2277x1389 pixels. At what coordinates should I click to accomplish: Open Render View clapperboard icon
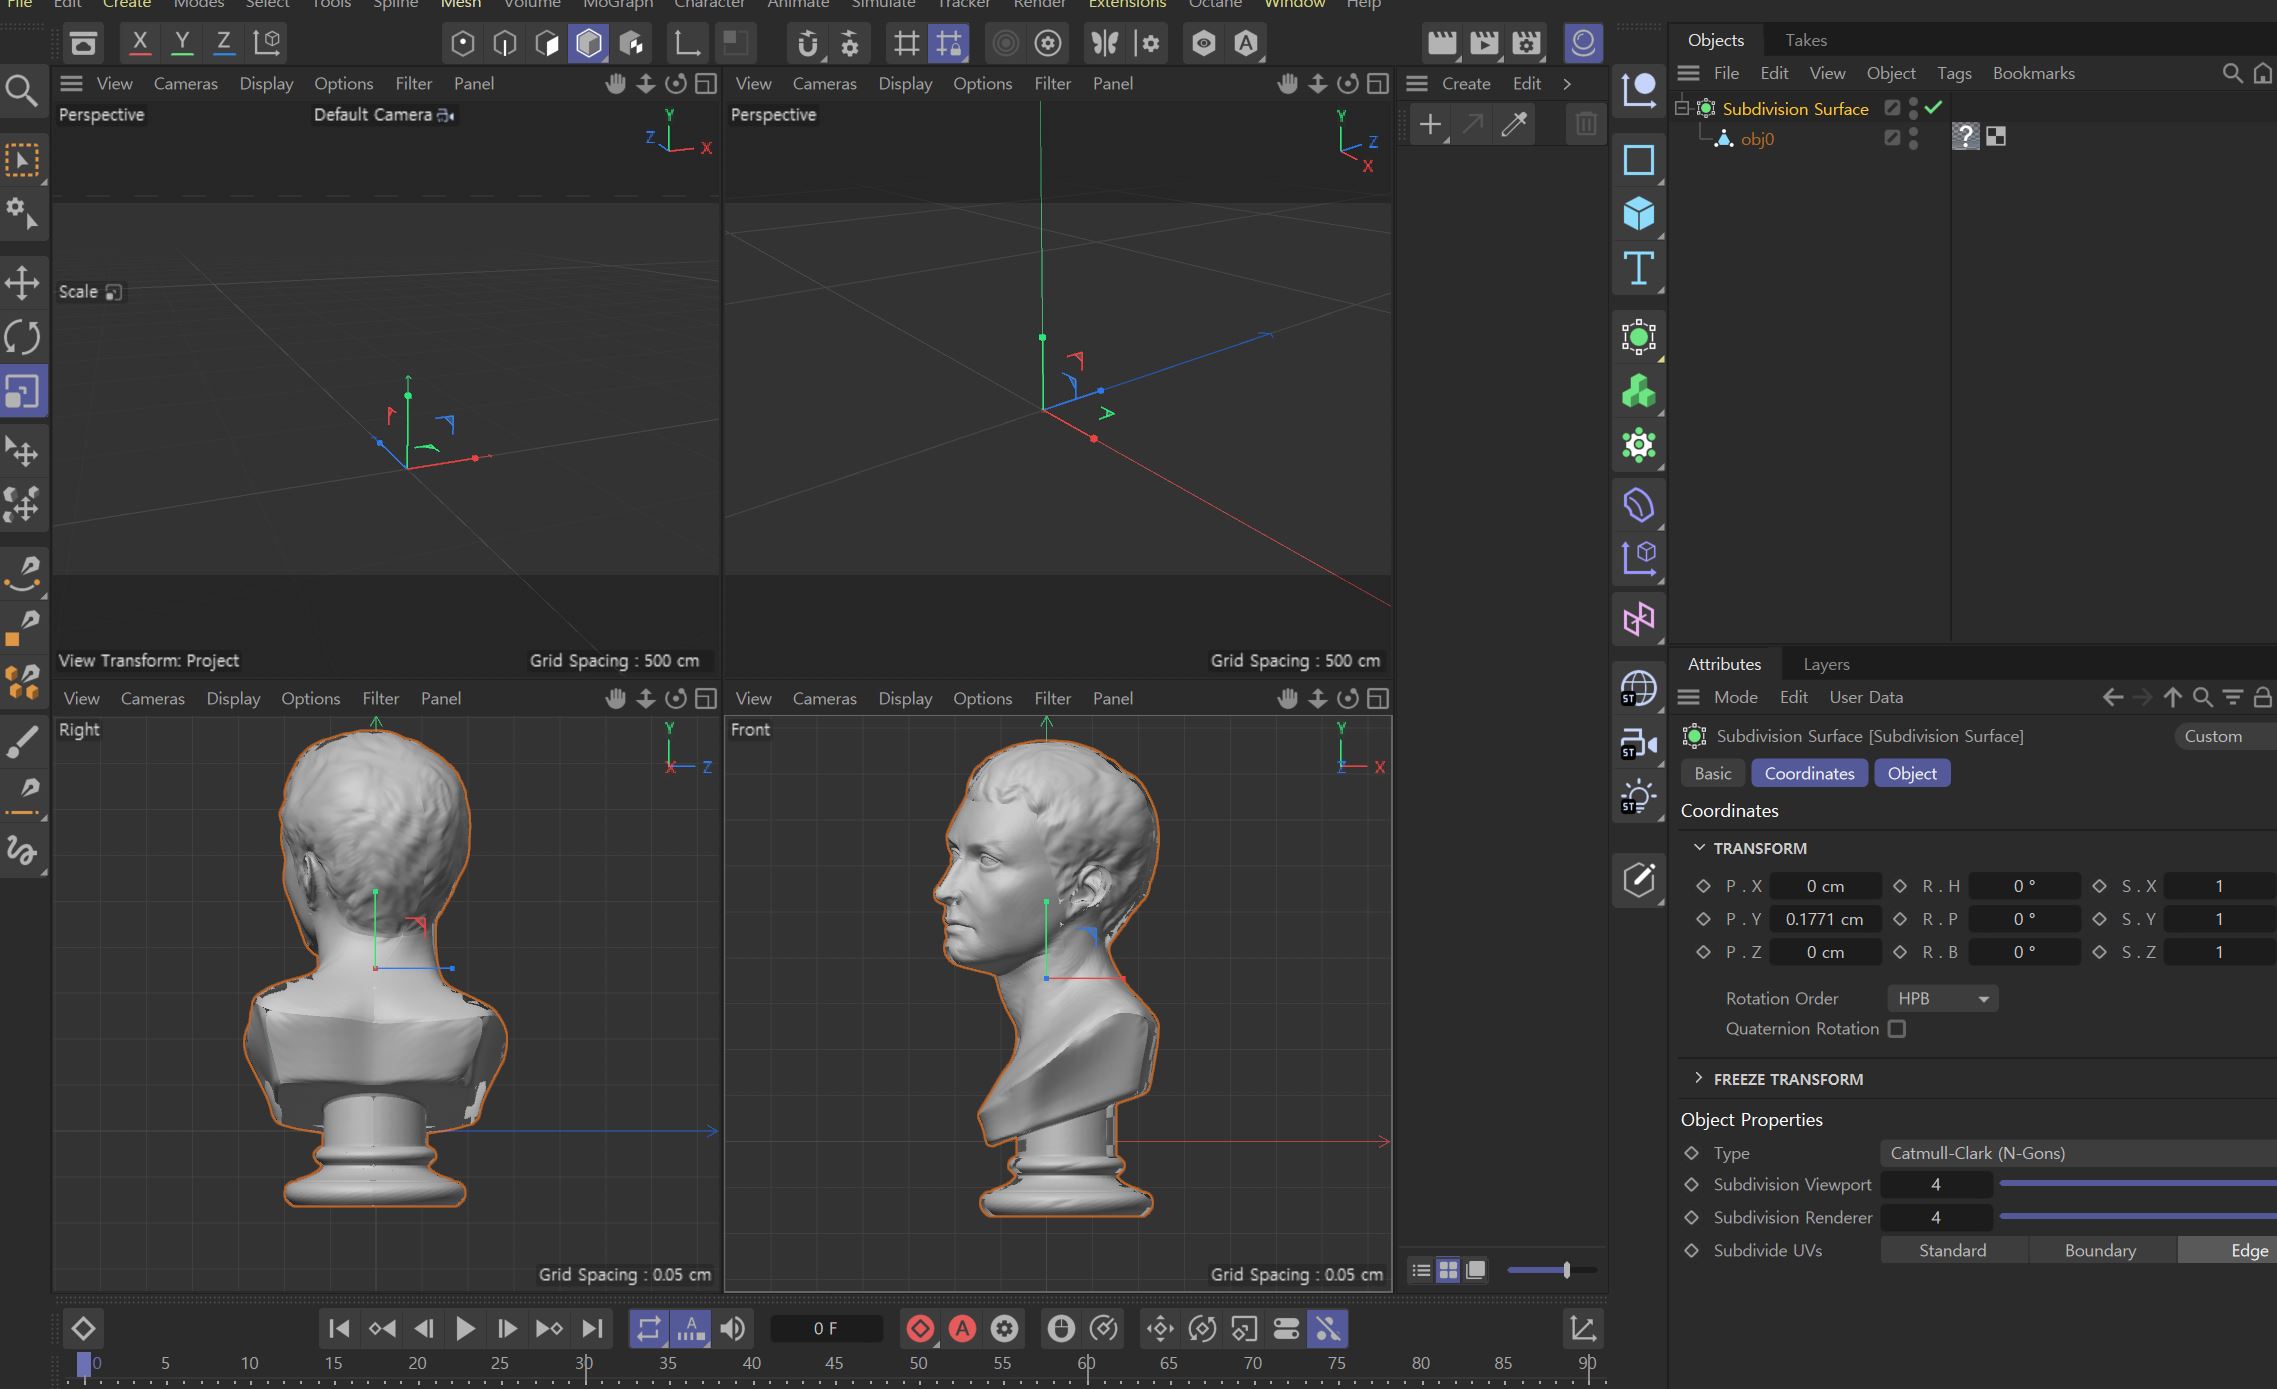click(x=1442, y=43)
